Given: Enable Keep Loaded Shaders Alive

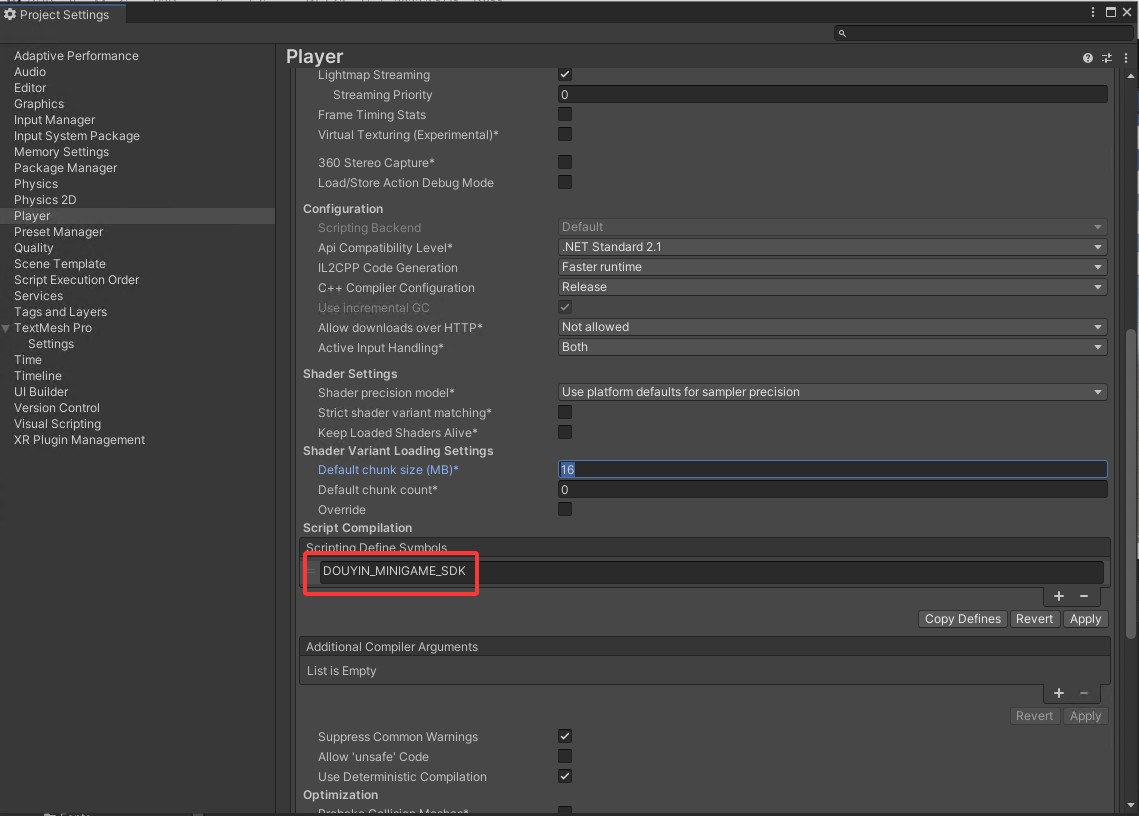Looking at the screenshot, I should point(564,432).
